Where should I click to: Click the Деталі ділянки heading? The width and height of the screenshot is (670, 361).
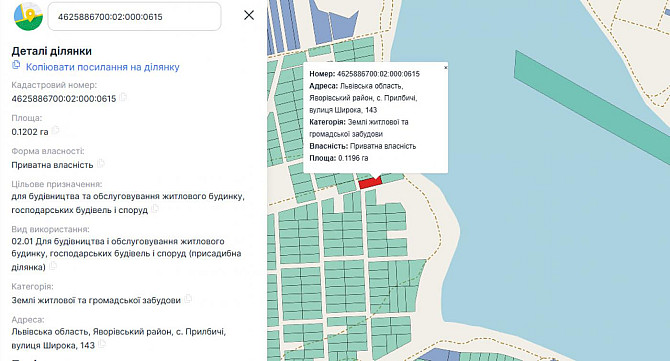click(52, 51)
